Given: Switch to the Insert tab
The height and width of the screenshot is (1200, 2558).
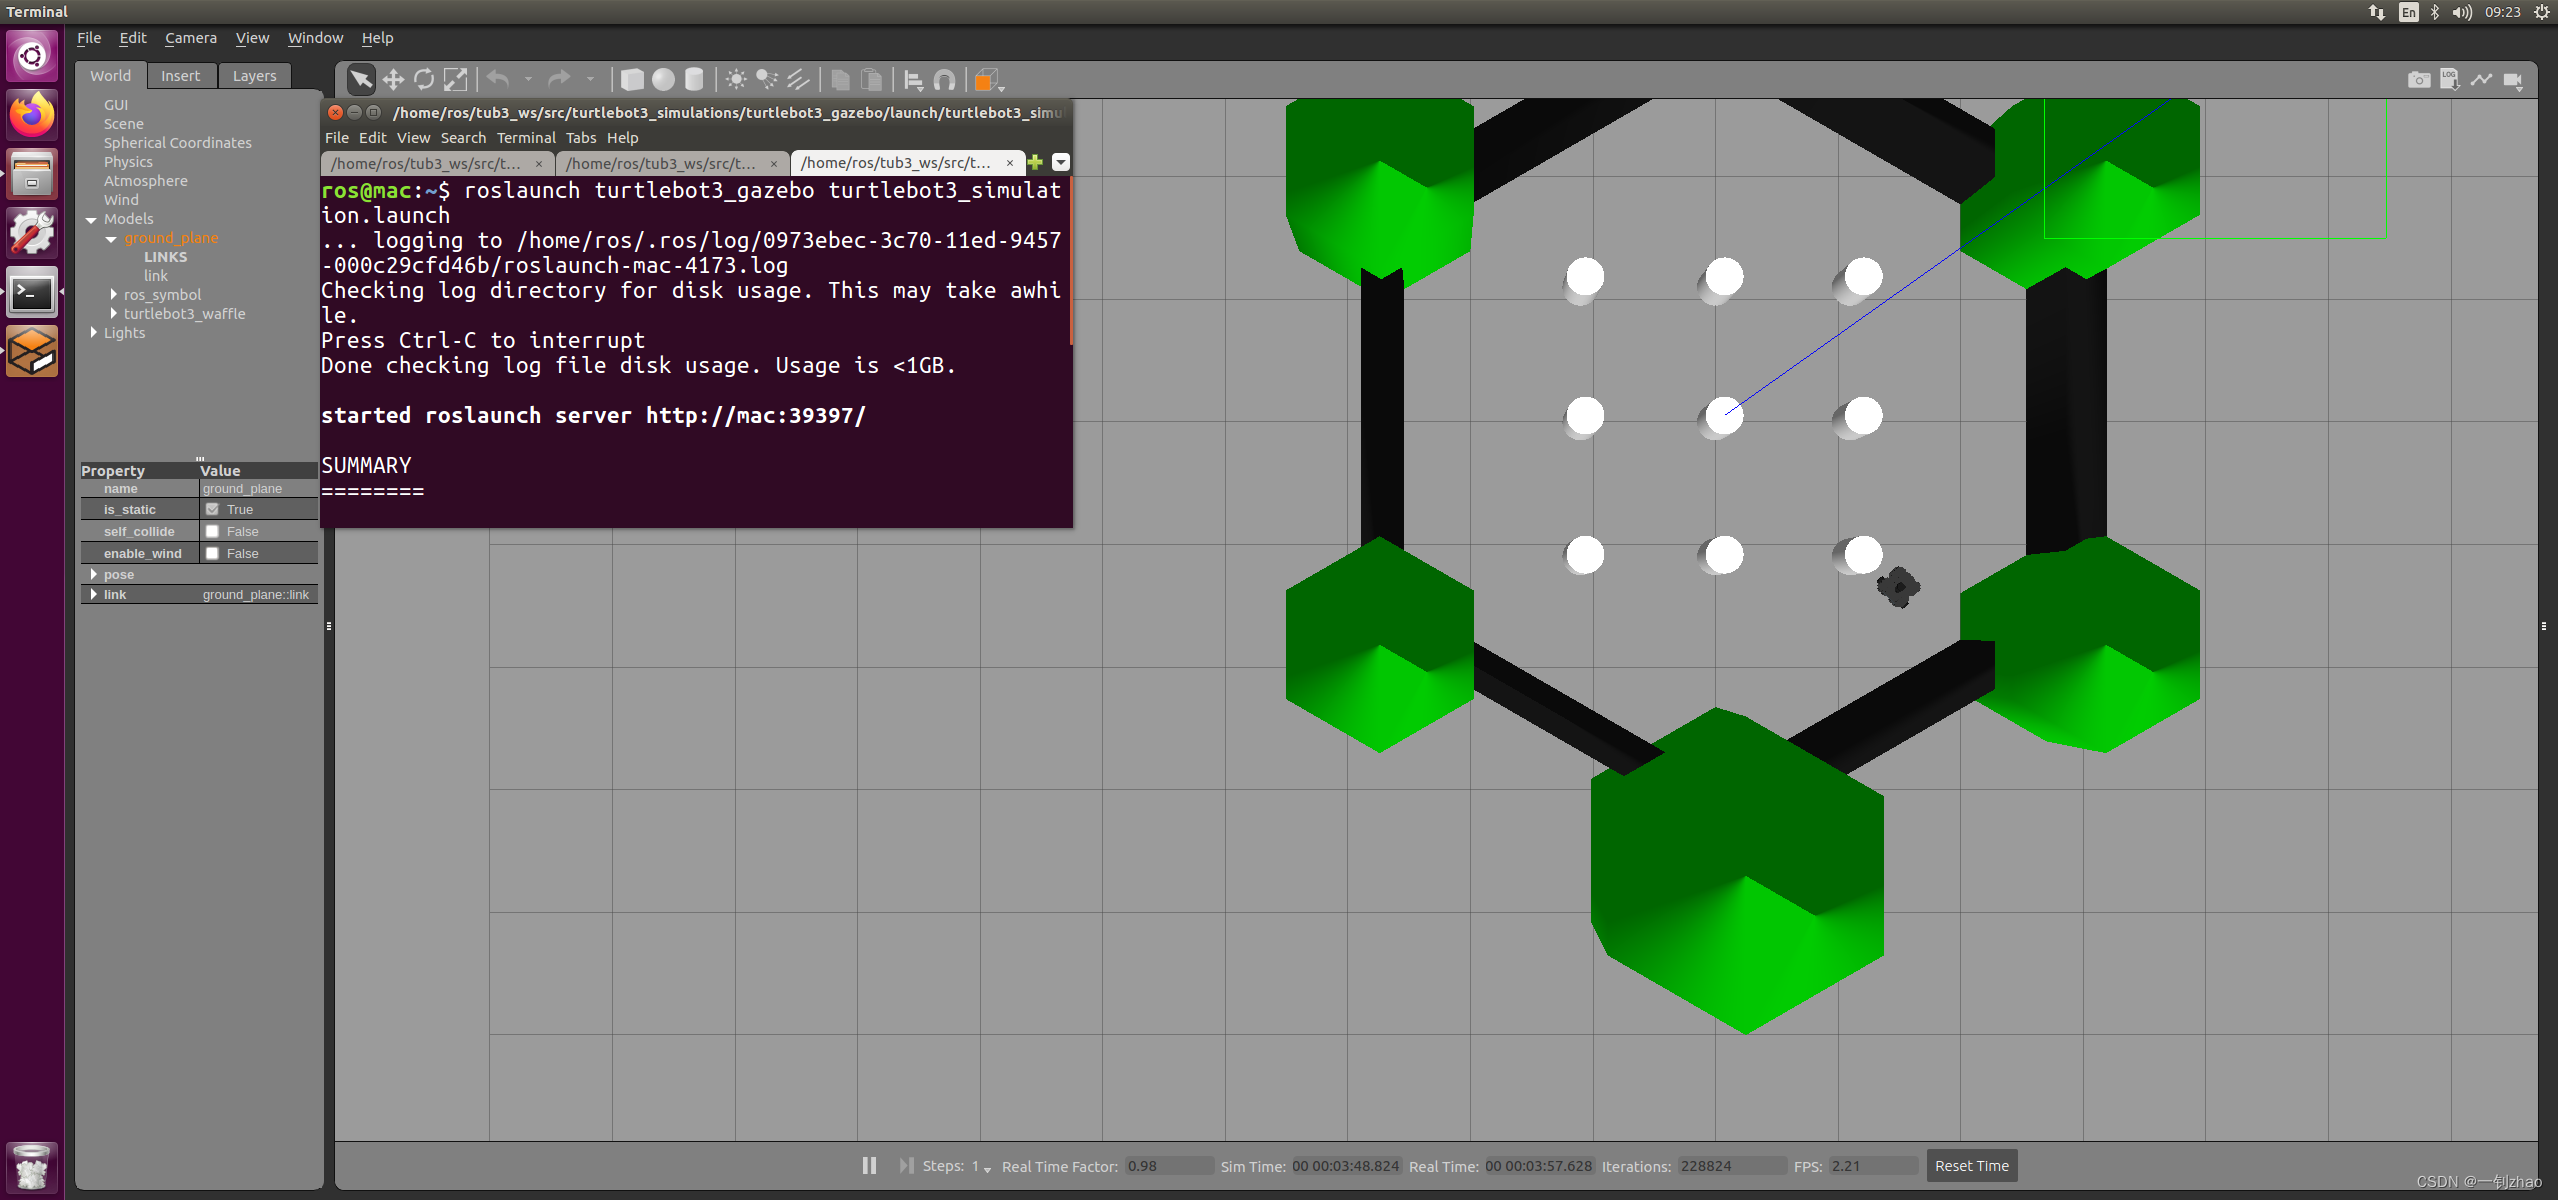Looking at the screenshot, I should click(180, 76).
